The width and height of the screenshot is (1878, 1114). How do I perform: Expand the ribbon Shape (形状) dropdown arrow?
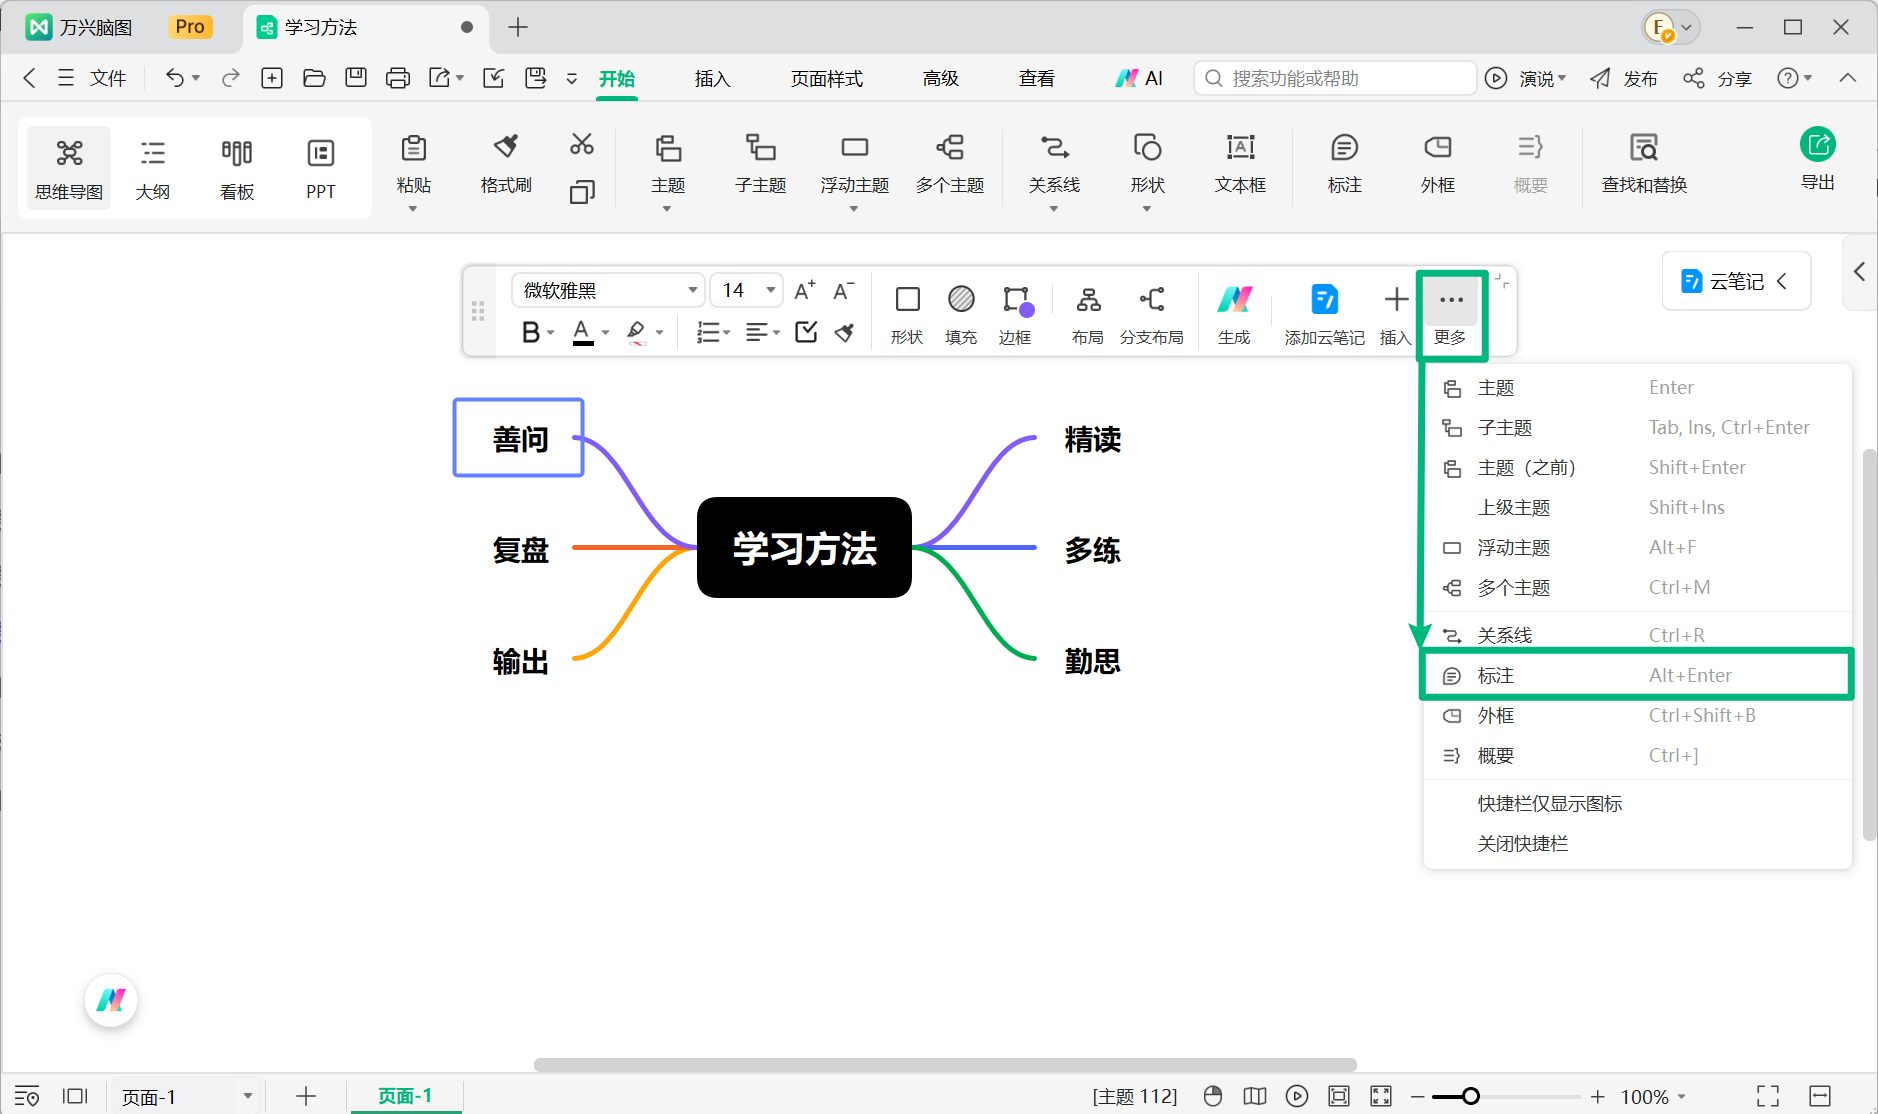pos(1147,209)
